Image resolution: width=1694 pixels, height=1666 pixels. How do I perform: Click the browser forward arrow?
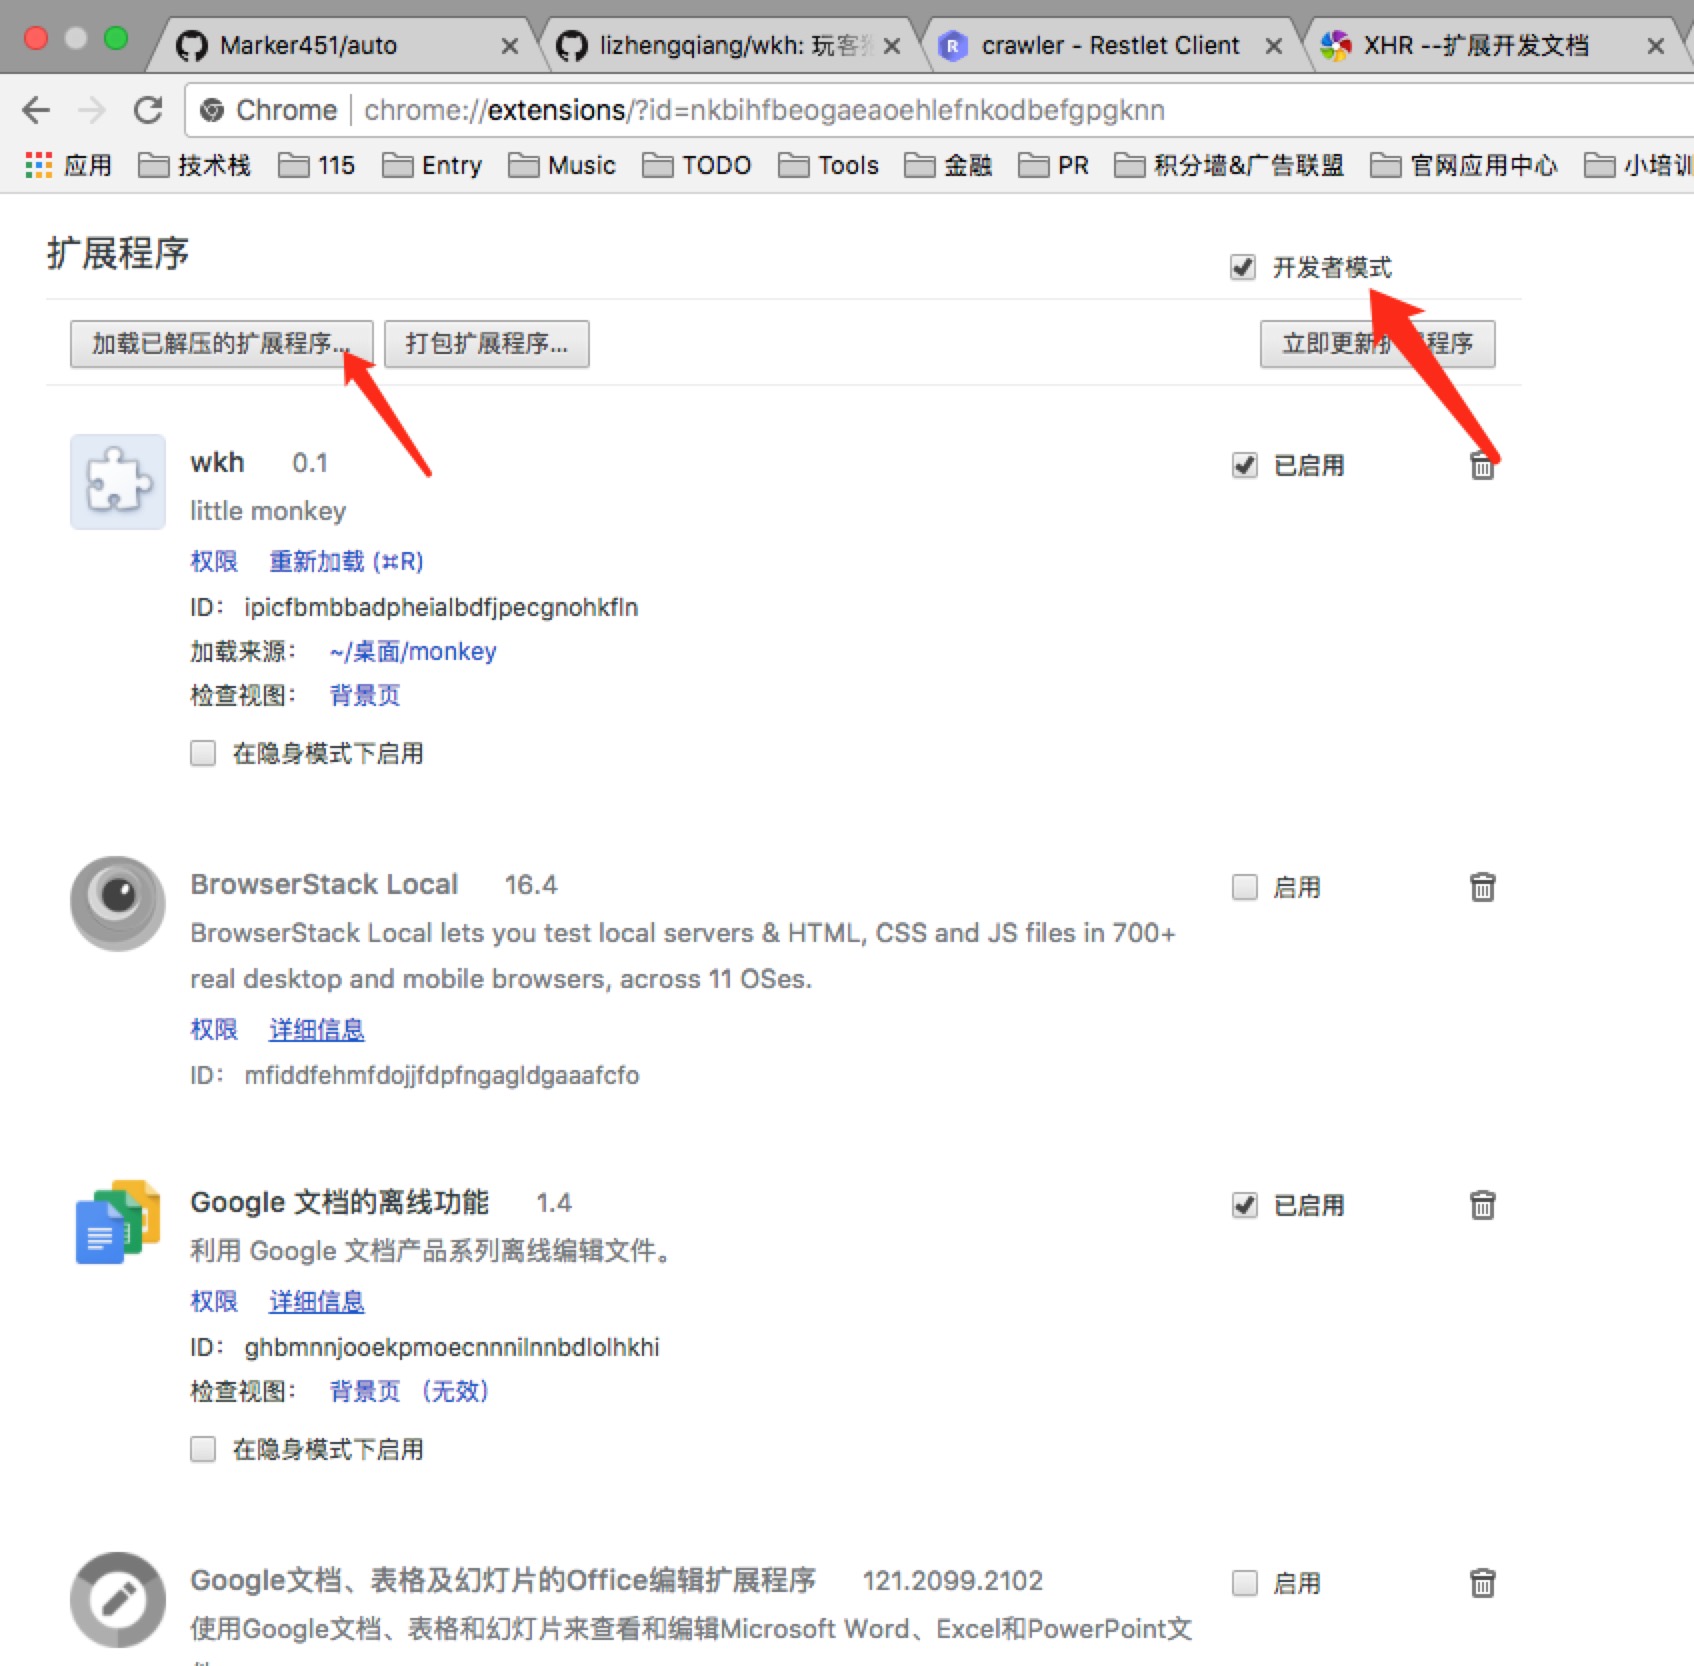pos(92,110)
